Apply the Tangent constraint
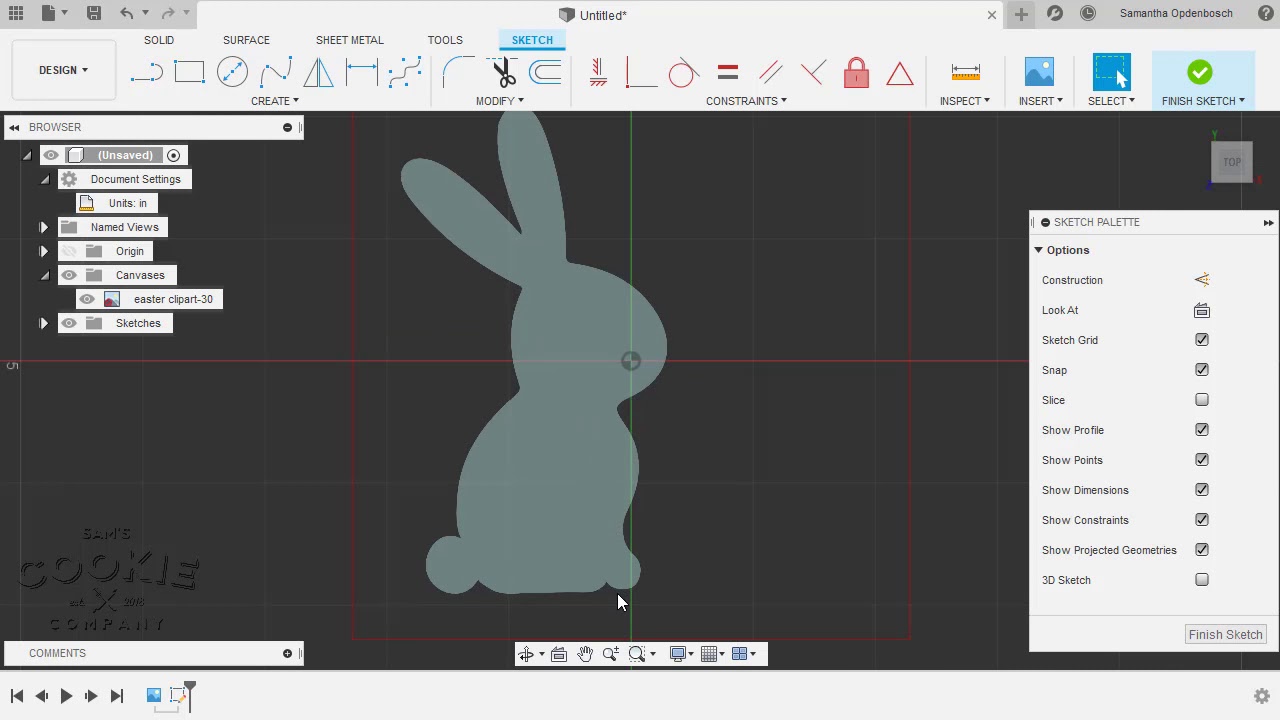The height and width of the screenshot is (720, 1280). pos(684,72)
